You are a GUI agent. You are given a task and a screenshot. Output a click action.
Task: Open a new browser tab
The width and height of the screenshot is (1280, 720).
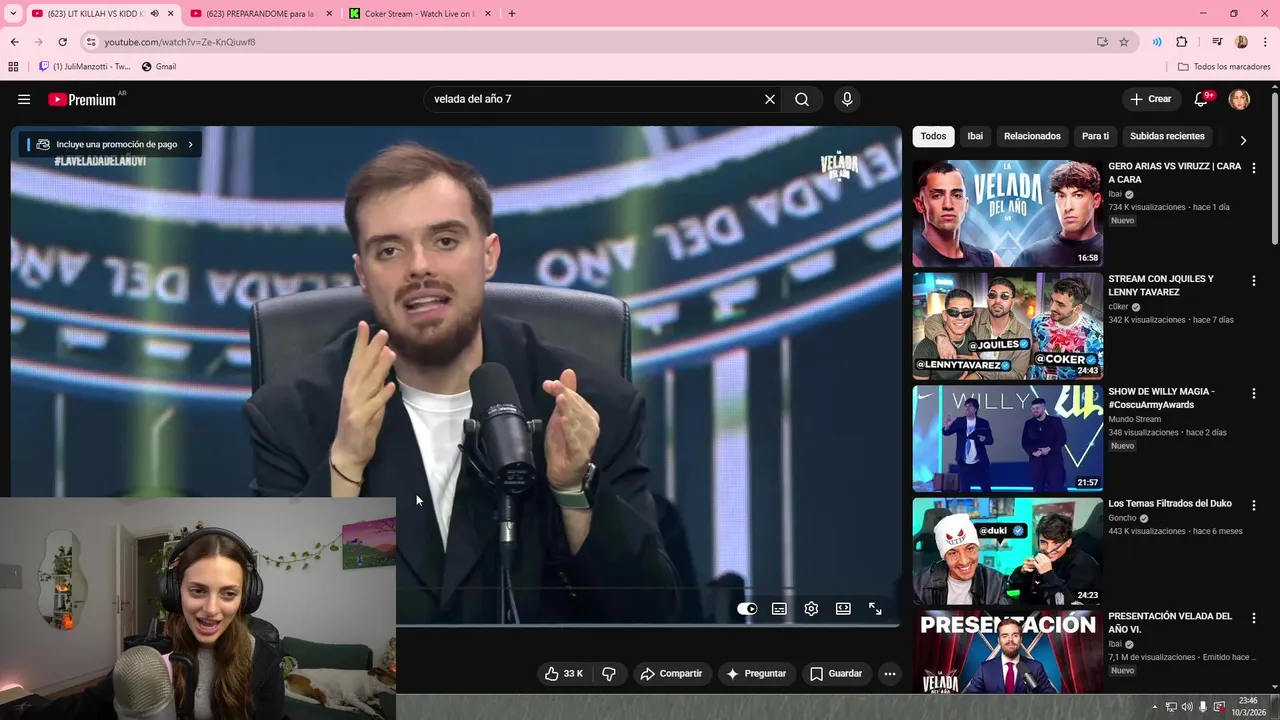[x=512, y=14]
